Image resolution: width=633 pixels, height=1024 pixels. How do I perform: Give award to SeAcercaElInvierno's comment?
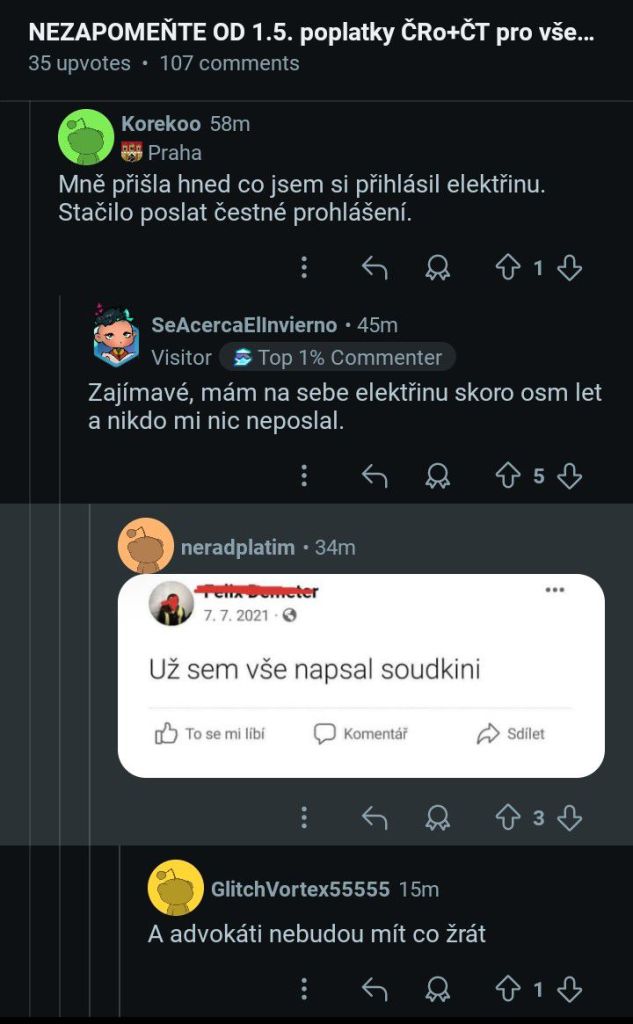tap(437, 476)
